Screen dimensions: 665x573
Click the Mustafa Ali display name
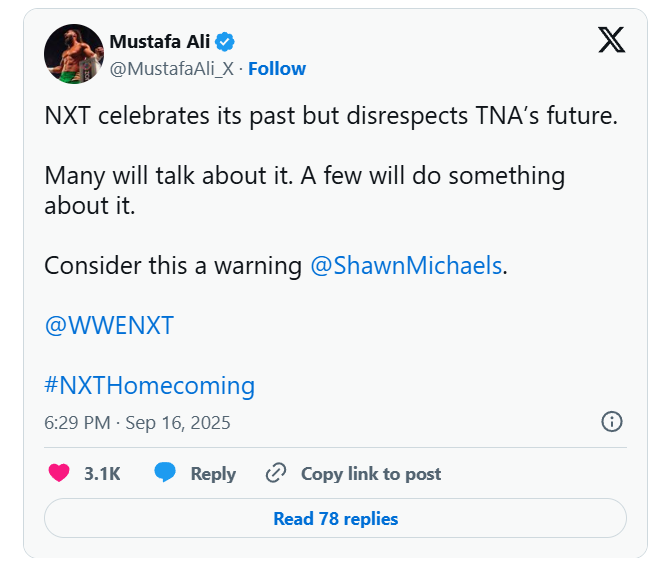(160, 41)
